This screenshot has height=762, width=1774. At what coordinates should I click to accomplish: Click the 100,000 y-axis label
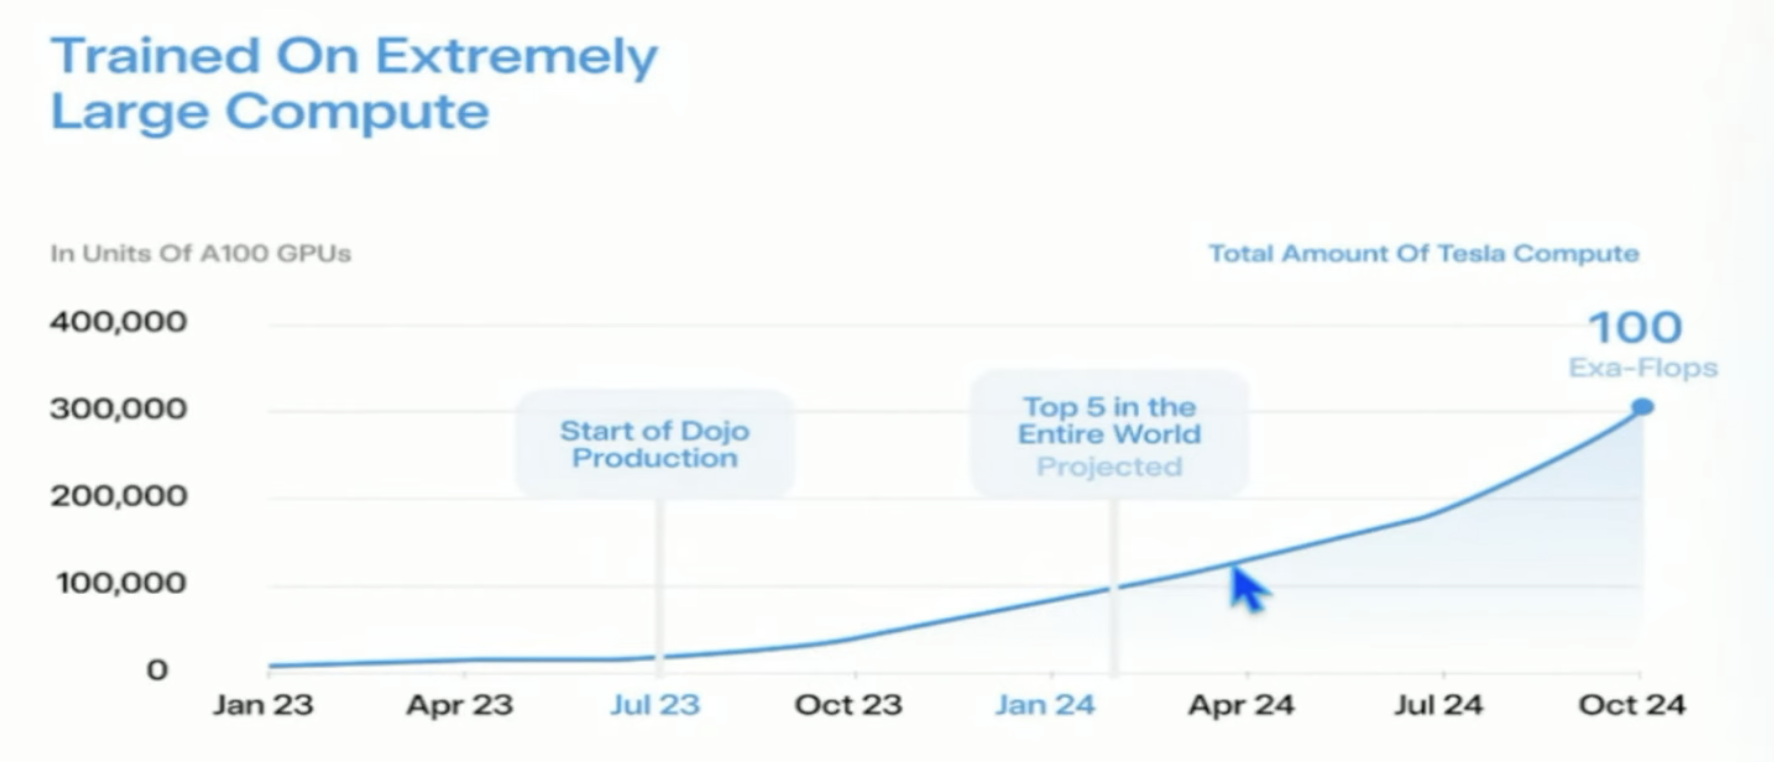click(x=121, y=583)
